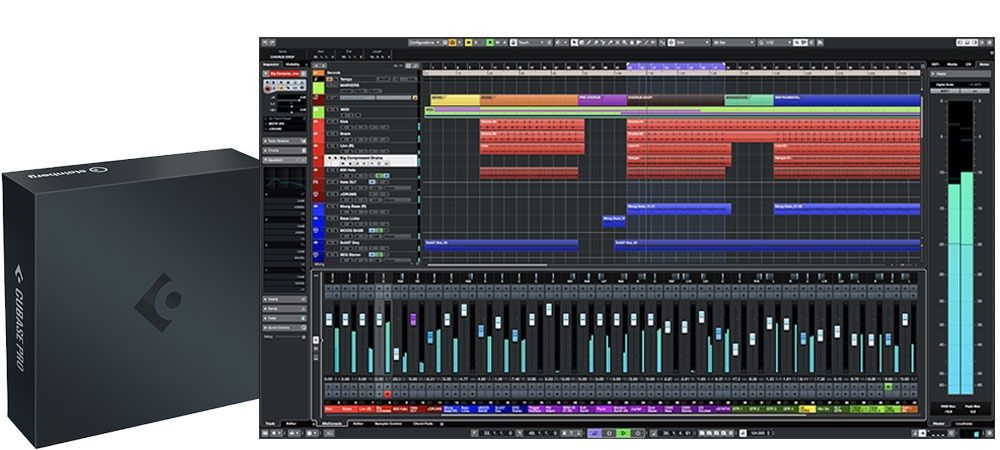Switch to the Loudness tab under the meter
The width and height of the screenshot is (1000, 450).
964,424
